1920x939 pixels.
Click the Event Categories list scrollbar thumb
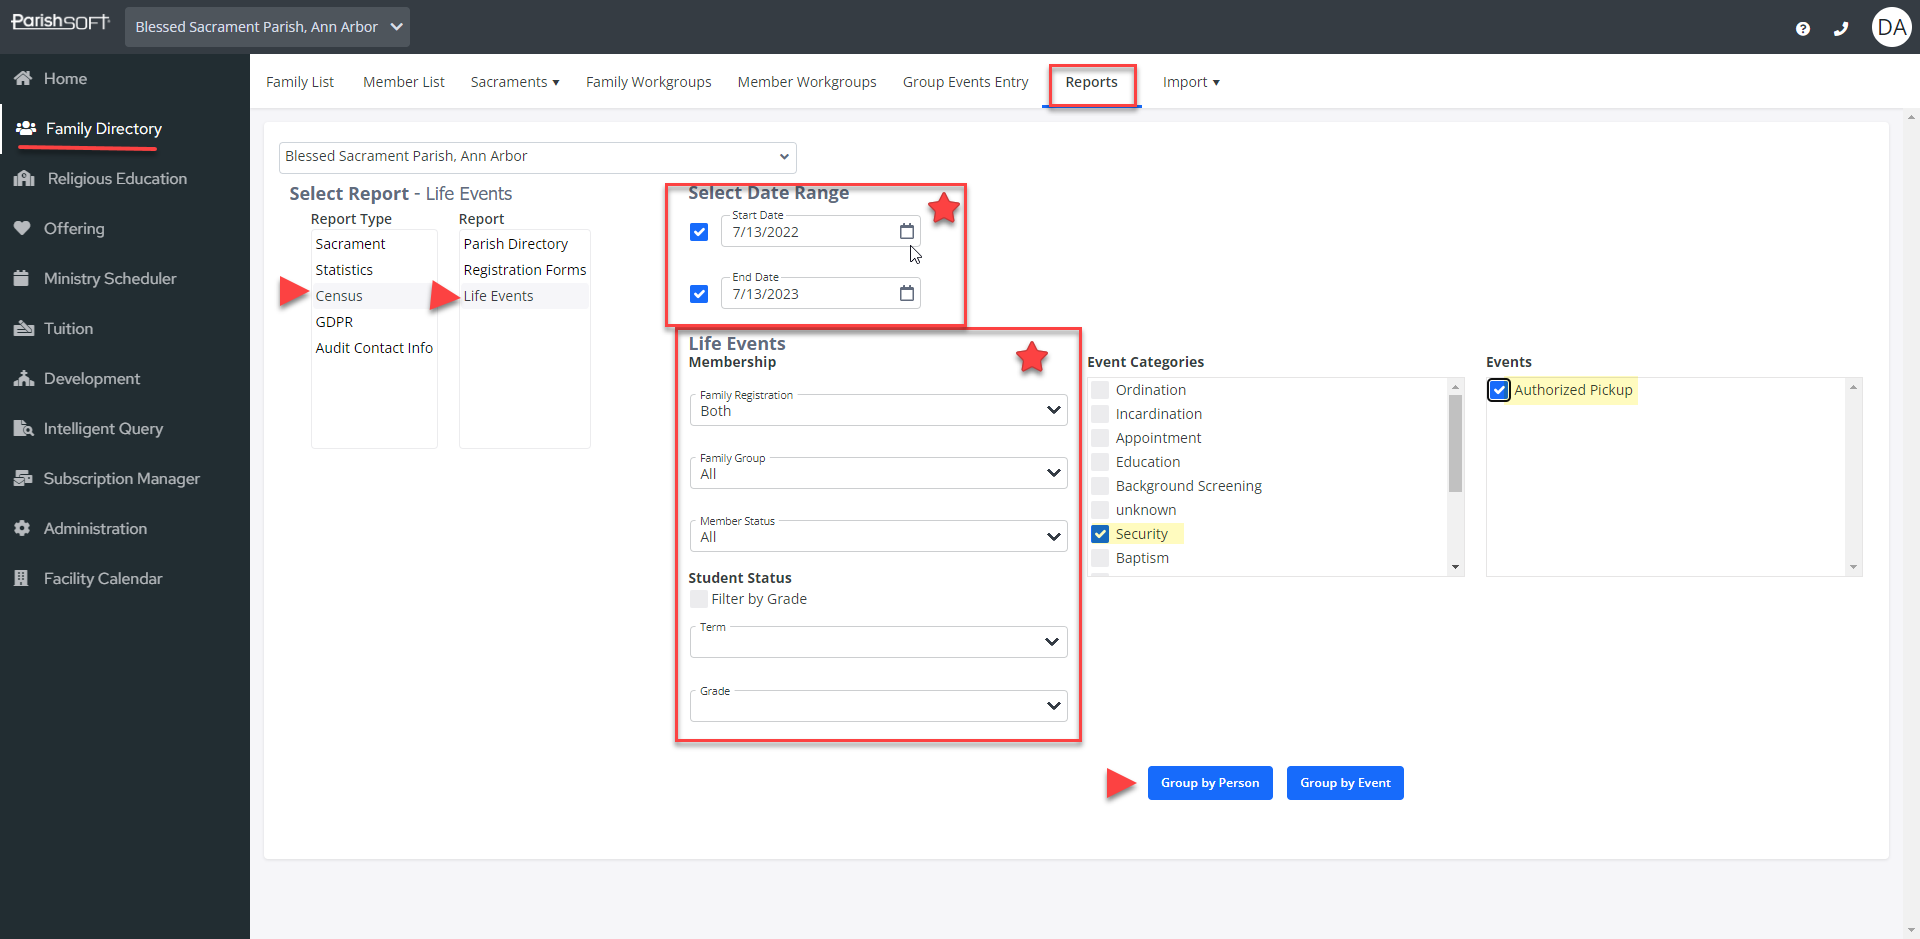point(1455,443)
